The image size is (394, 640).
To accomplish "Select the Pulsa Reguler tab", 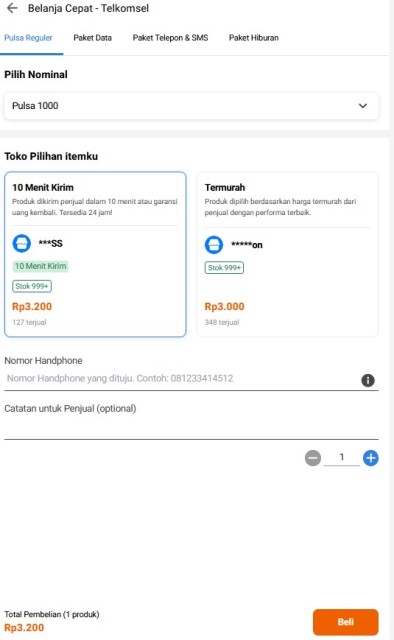I will 28,38.
